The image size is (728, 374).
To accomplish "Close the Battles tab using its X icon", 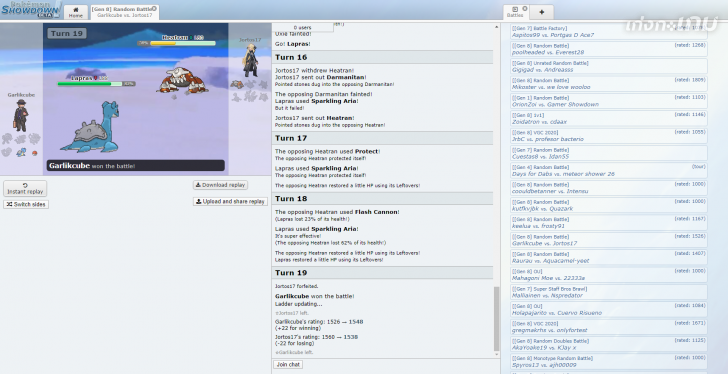I will click(x=525, y=8).
